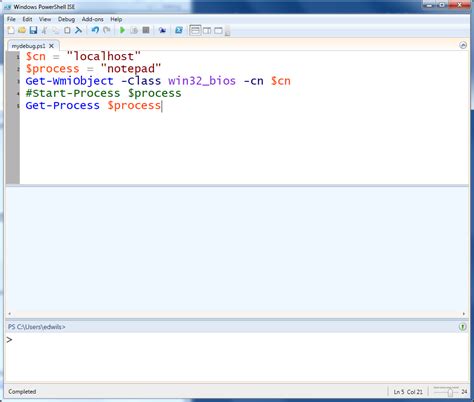Click the Ln 5 Col 21 status indicator
The width and height of the screenshot is (474, 402).
click(x=408, y=392)
